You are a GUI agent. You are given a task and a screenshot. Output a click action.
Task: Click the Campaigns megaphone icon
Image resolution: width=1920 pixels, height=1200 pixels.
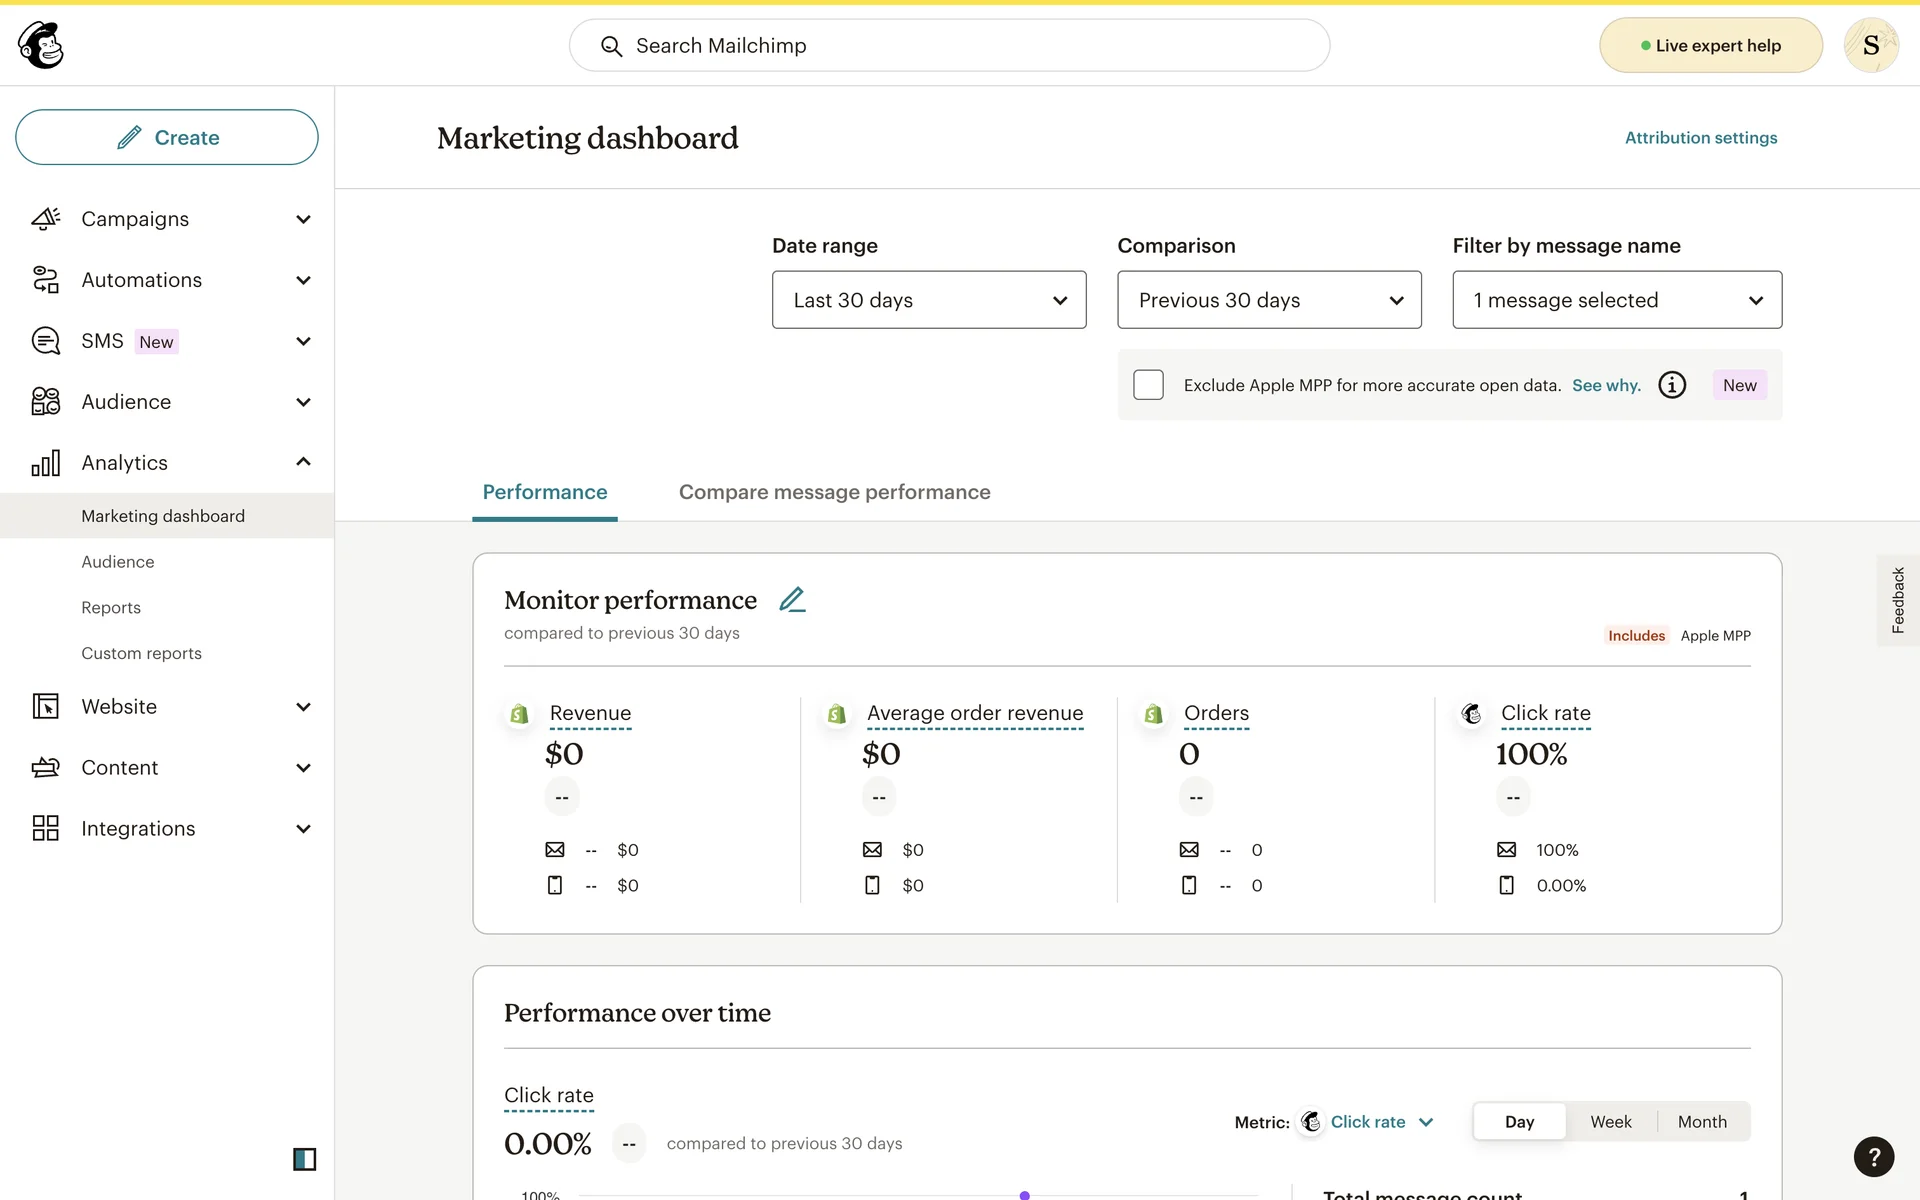click(x=46, y=219)
